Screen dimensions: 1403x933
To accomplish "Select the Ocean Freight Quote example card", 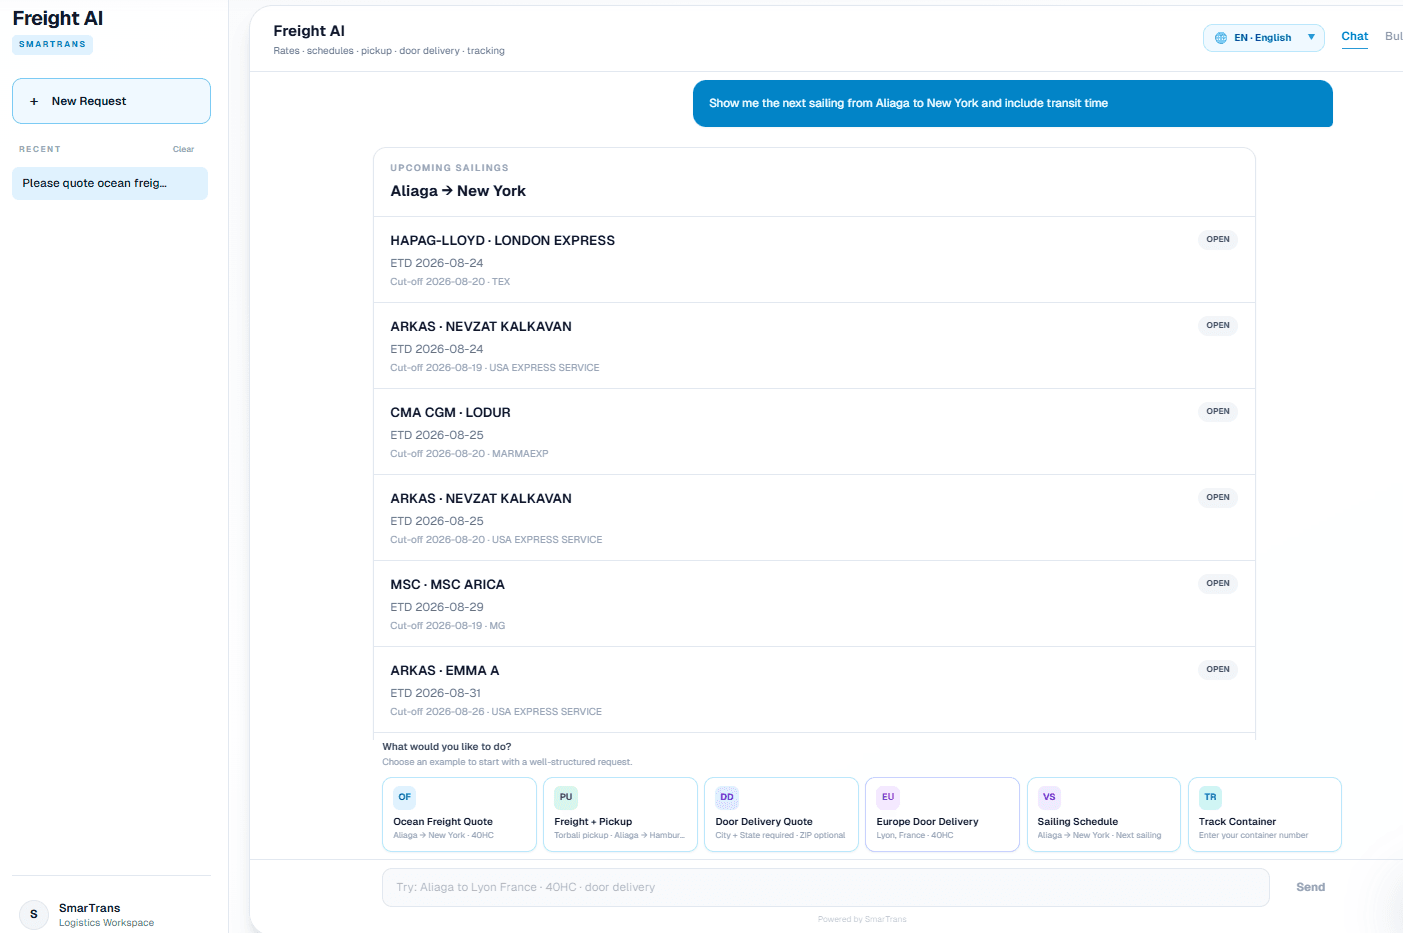I will point(459,814).
